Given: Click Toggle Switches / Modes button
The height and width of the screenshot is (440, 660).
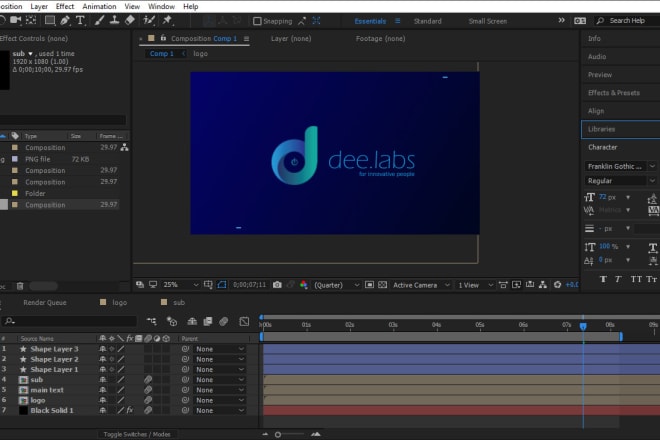Looking at the screenshot, I should pos(137,434).
